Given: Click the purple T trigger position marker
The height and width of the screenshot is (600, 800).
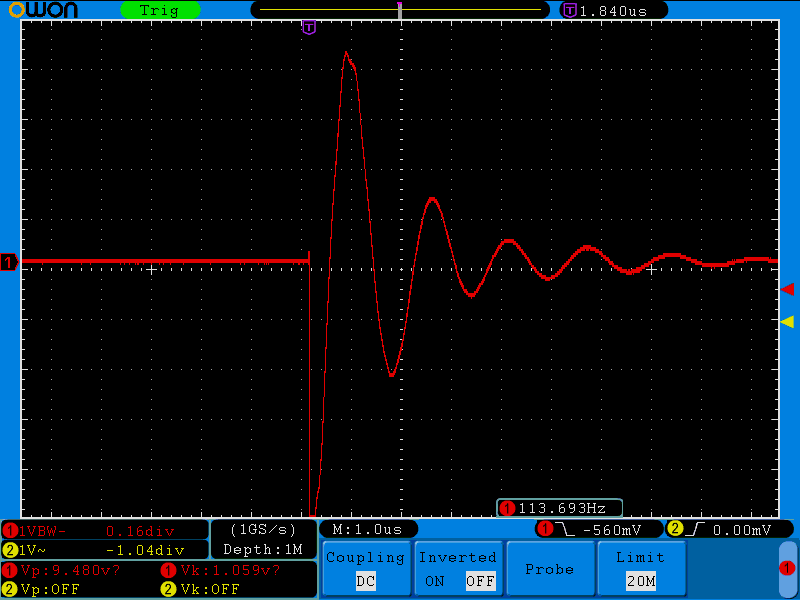Looking at the screenshot, I should [x=309, y=28].
